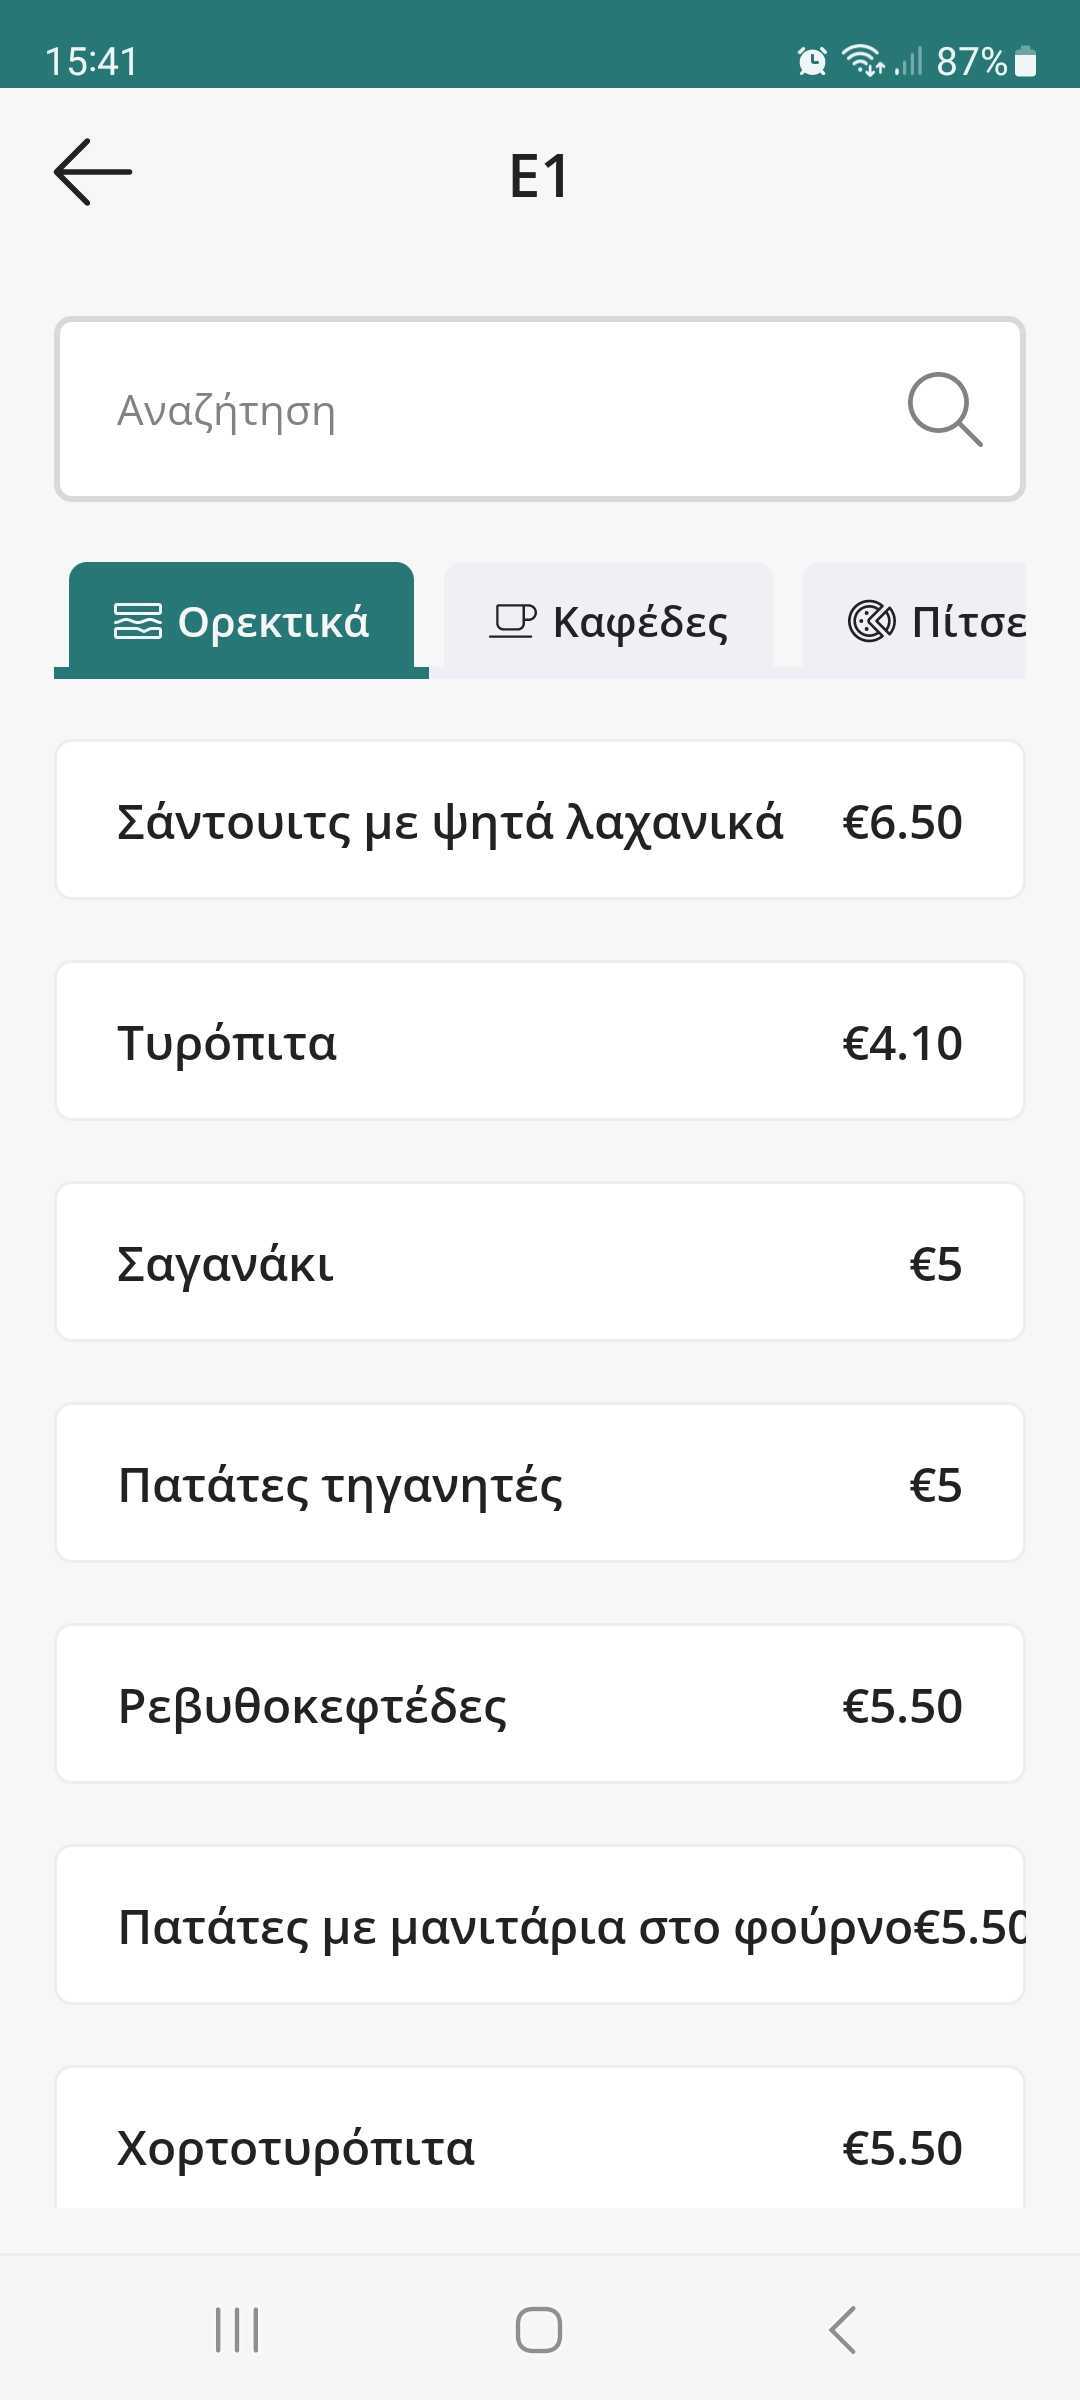Screen dimensions: 1080x2400
Task: Choose the Χορτοτυρόπιτα item
Action: point(540,2145)
